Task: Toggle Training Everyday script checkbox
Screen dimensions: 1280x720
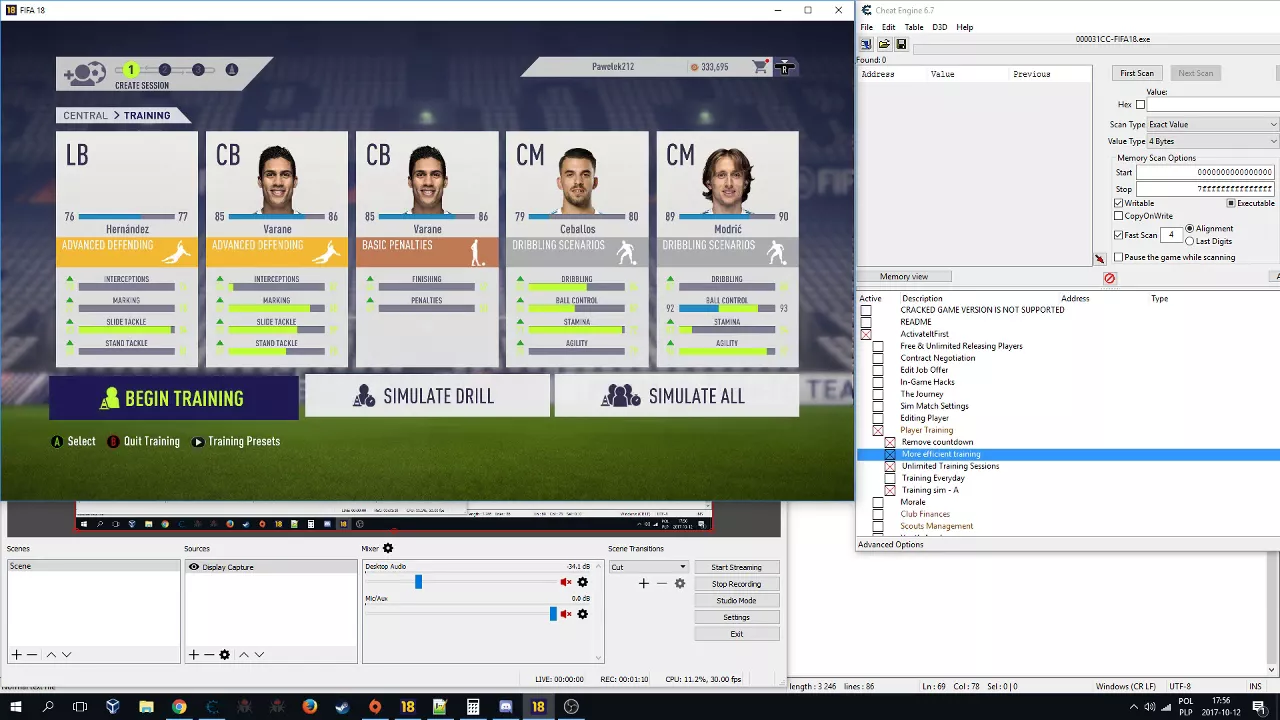Action: point(890,478)
